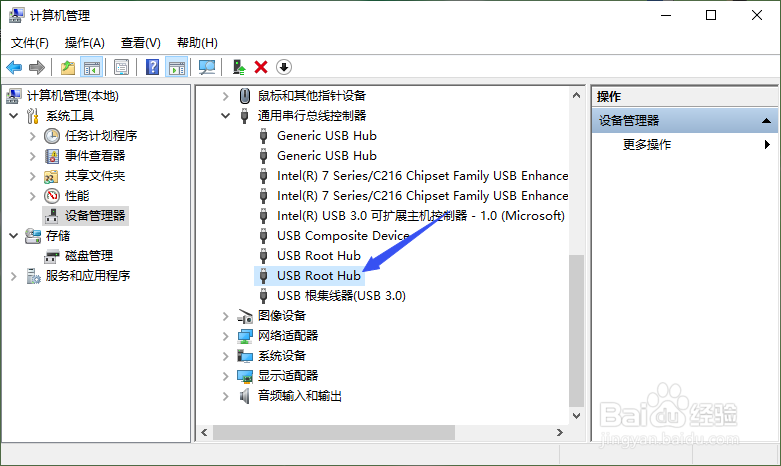Click the Up one level folder icon
The width and height of the screenshot is (781, 466).
[68, 67]
